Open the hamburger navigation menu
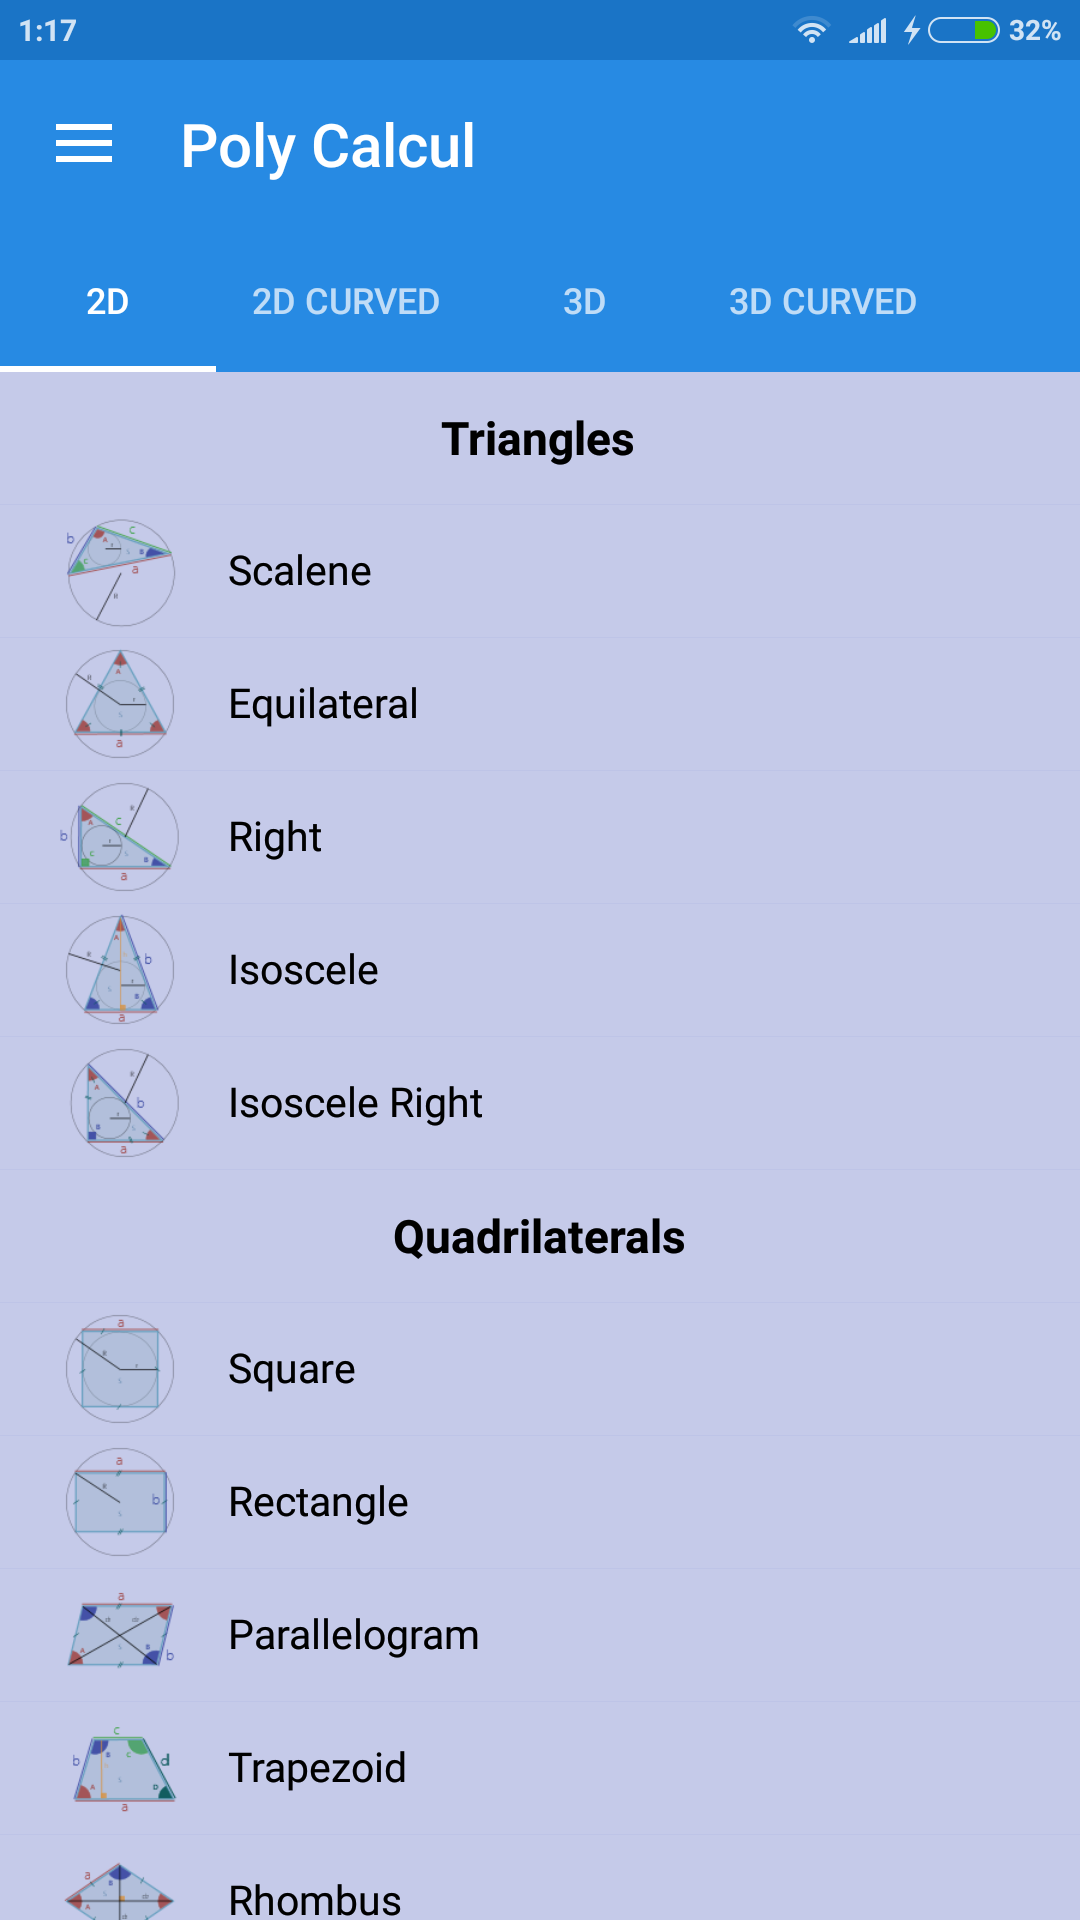The image size is (1080, 1920). pos(84,144)
